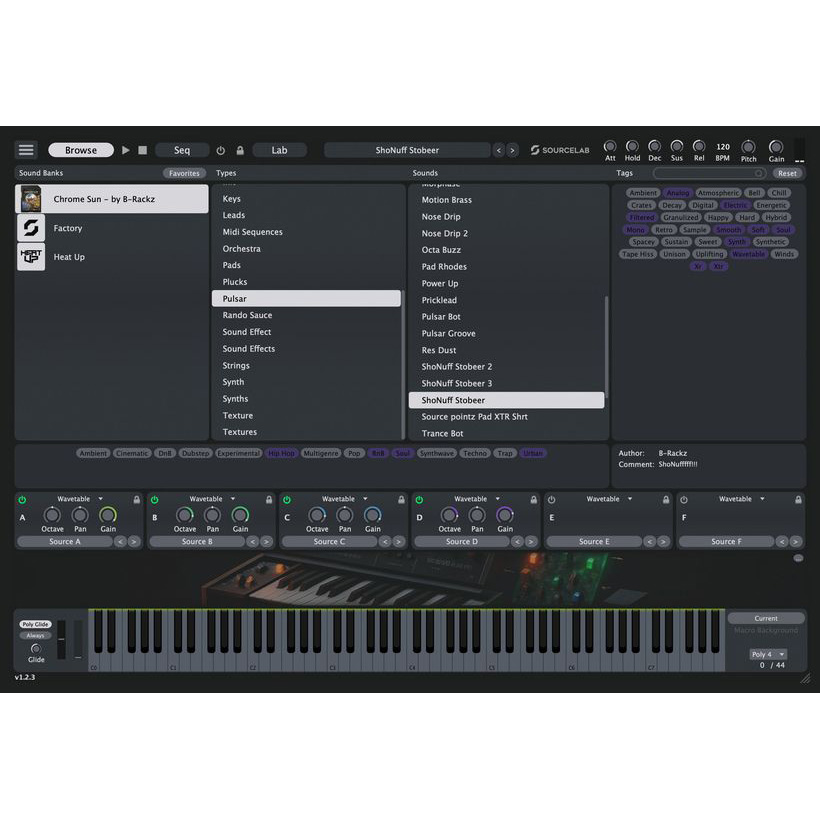The image size is (820, 820).
Task: Click the Hold envelope knob
Action: [632, 146]
